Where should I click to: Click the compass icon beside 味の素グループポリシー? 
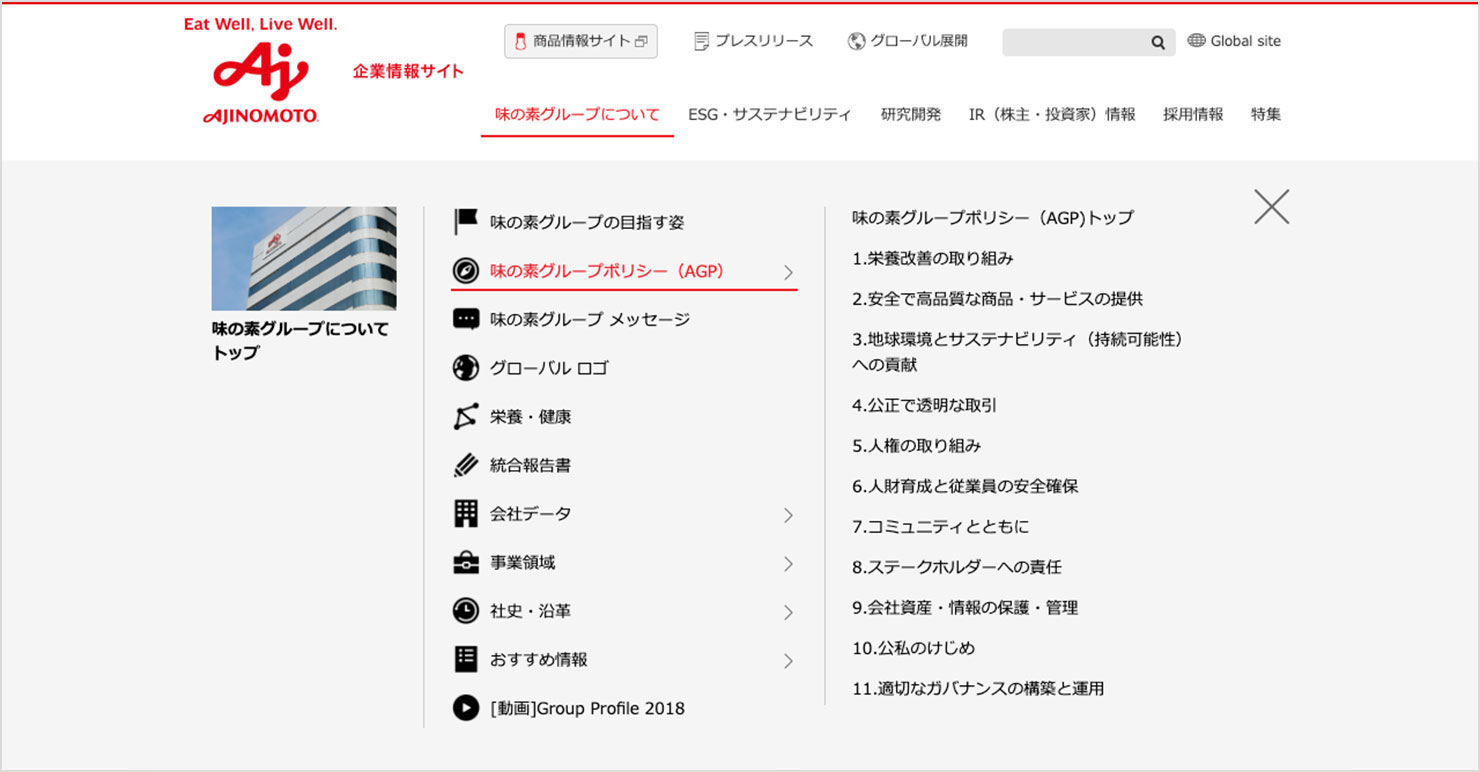(x=466, y=271)
